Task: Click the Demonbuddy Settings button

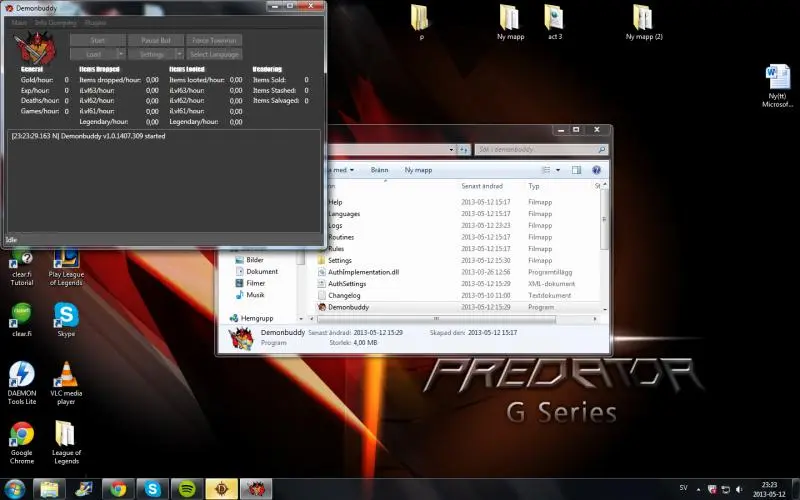Action: click(x=152, y=54)
